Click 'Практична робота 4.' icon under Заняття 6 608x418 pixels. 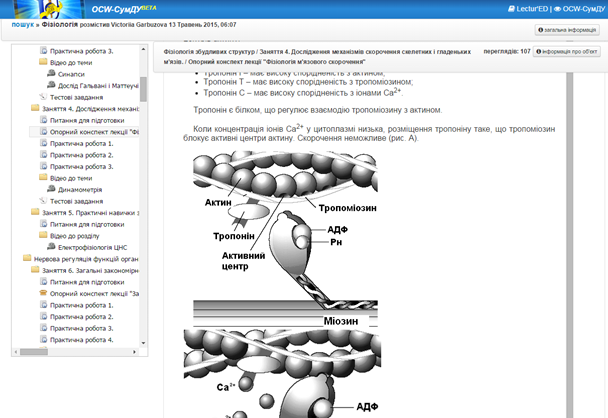click(43, 339)
